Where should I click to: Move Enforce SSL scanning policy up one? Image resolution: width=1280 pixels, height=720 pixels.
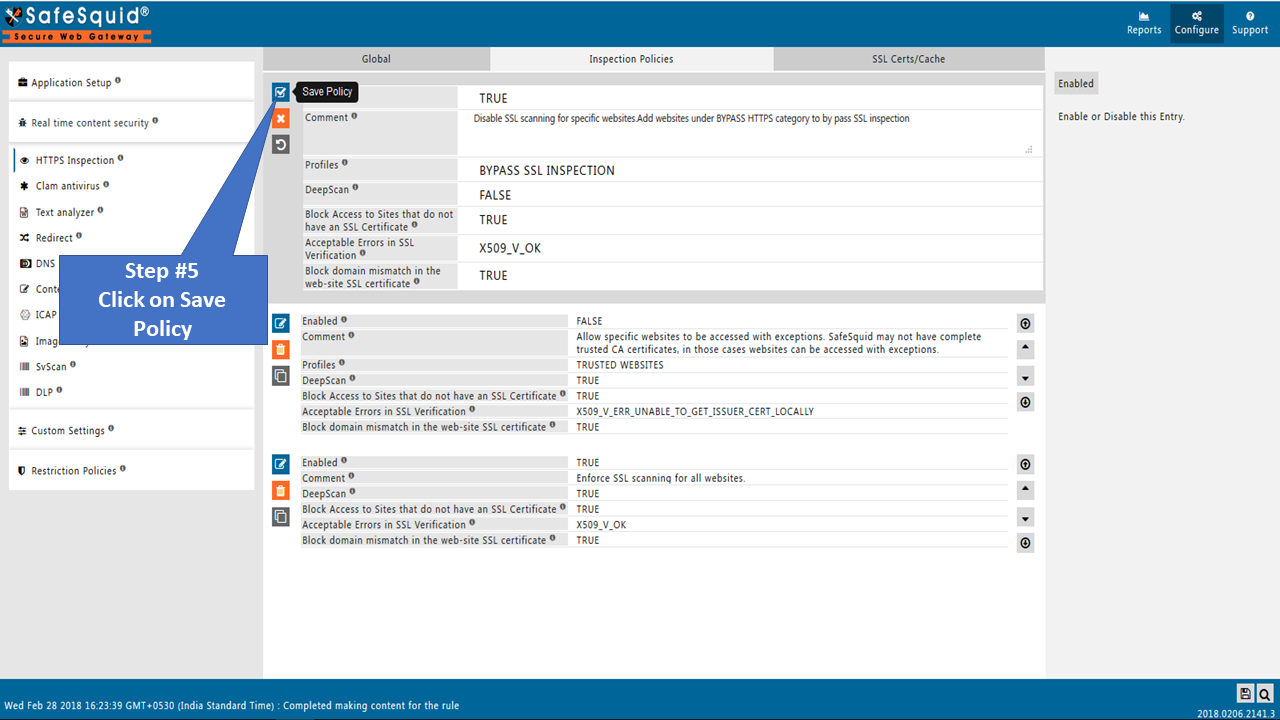click(x=1025, y=490)
